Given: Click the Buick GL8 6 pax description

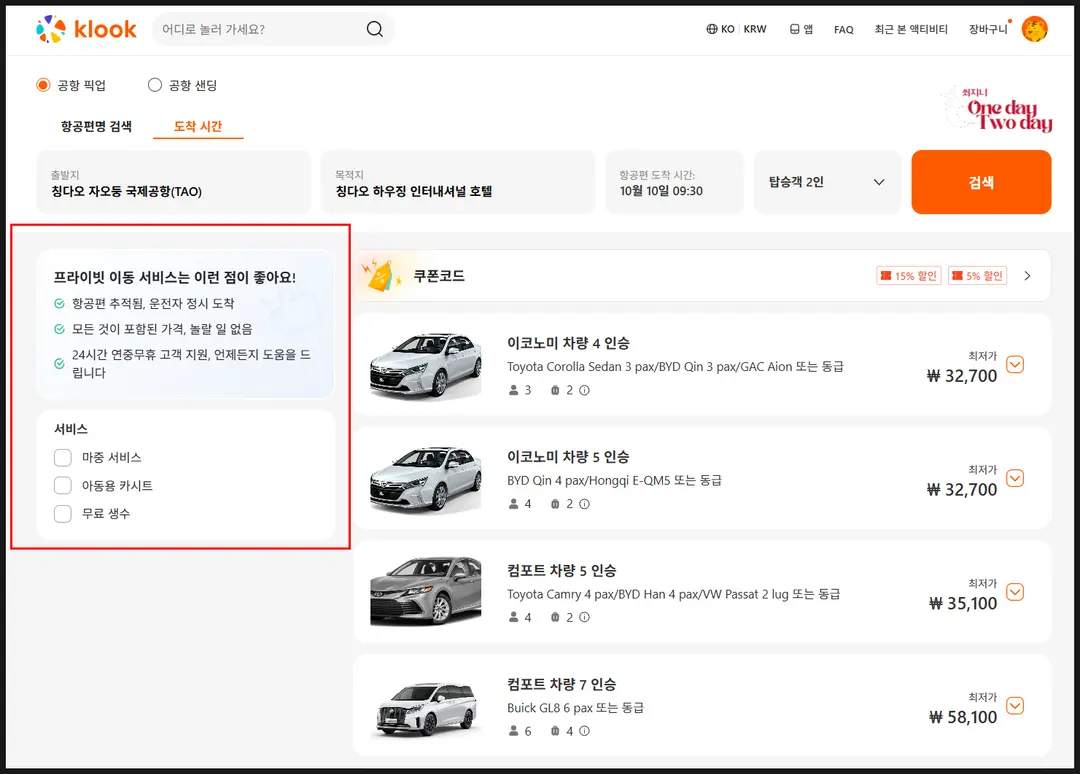Looking at the screenshot, I should (x=575, y=708).
